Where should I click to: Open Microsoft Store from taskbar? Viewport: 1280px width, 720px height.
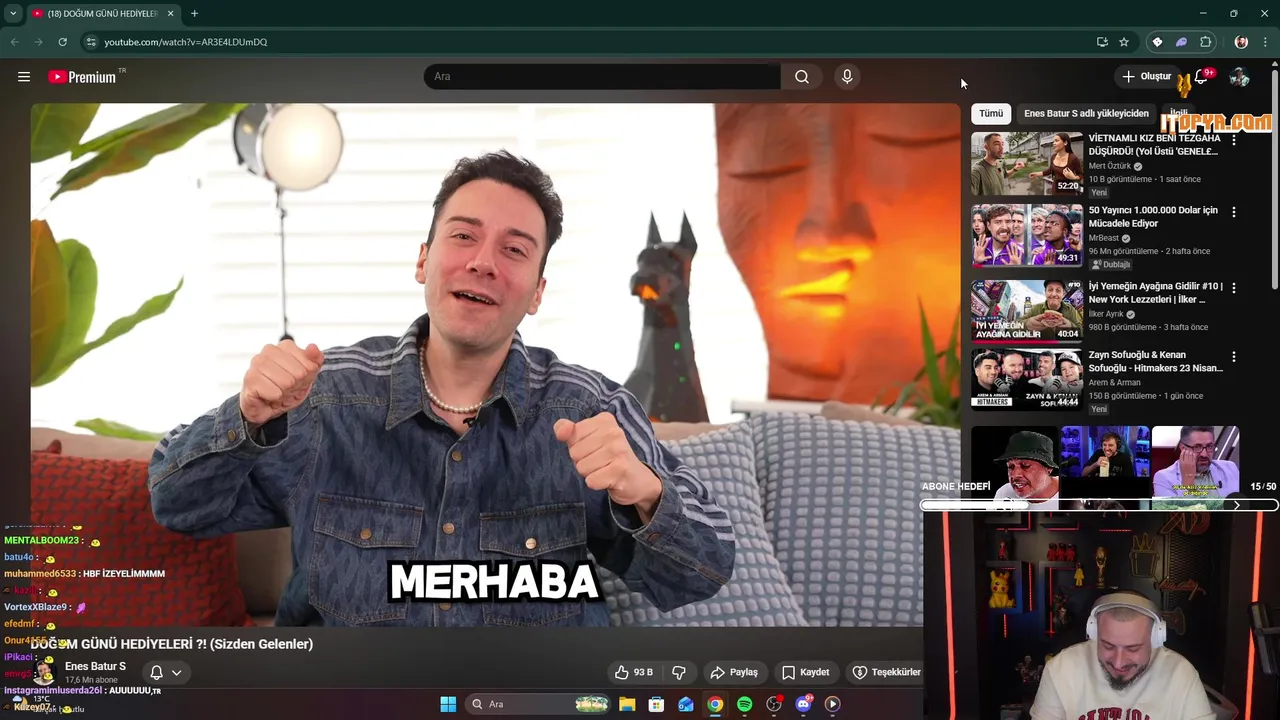click(656, 704)
